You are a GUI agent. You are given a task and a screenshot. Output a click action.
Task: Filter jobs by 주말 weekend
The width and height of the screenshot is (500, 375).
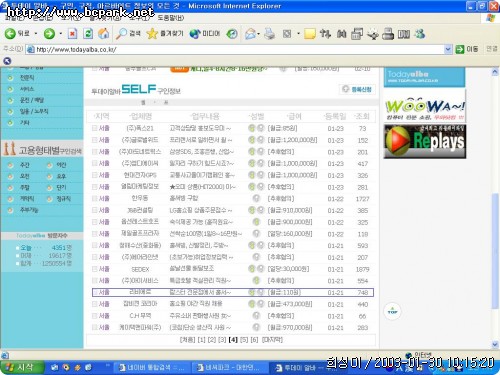[x=25, y=187]
